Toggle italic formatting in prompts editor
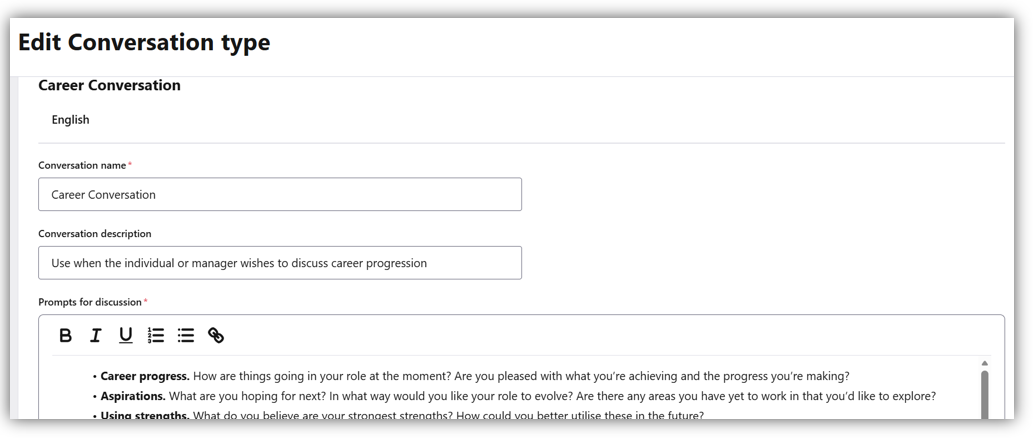The image size is (1036, 442). click(96, 336)
